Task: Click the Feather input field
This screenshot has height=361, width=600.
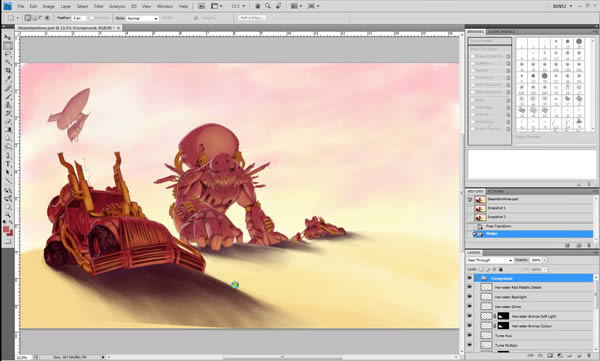Action: tap(79, 18)
